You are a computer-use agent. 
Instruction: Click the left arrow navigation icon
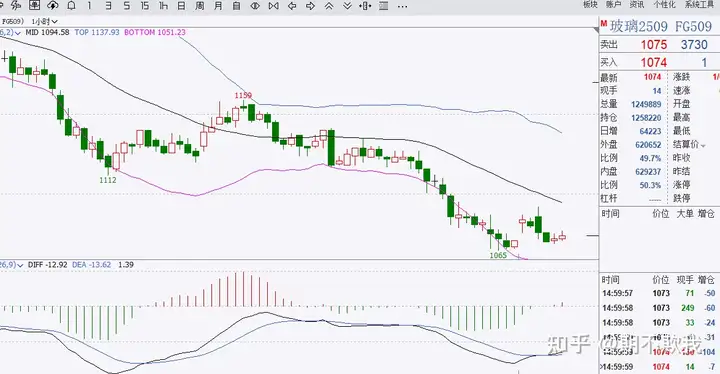point(292,6)
